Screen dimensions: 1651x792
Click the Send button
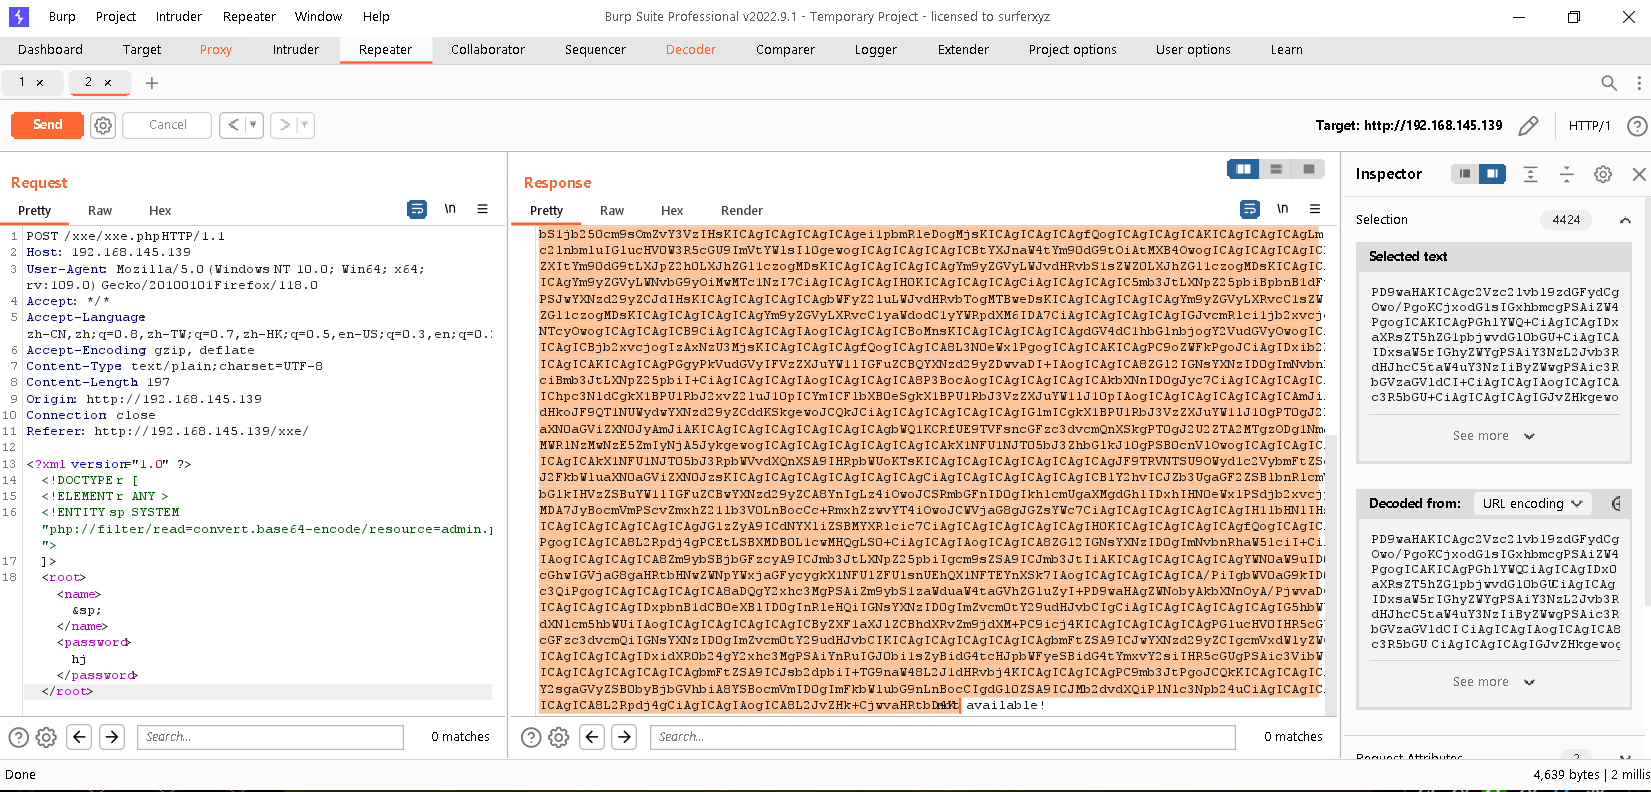point(48,125)
